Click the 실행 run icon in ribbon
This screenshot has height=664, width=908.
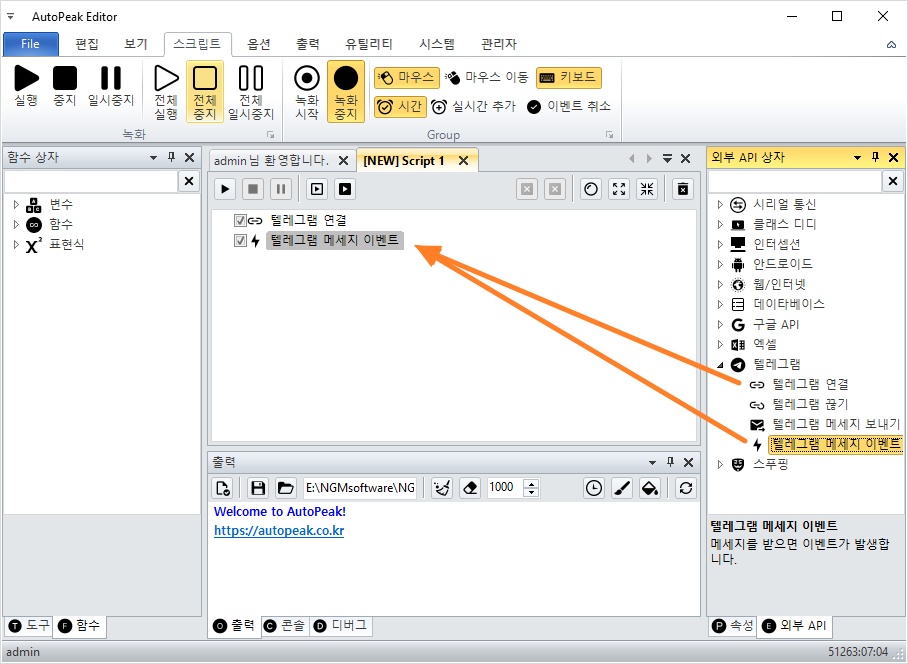click(26, 86)
